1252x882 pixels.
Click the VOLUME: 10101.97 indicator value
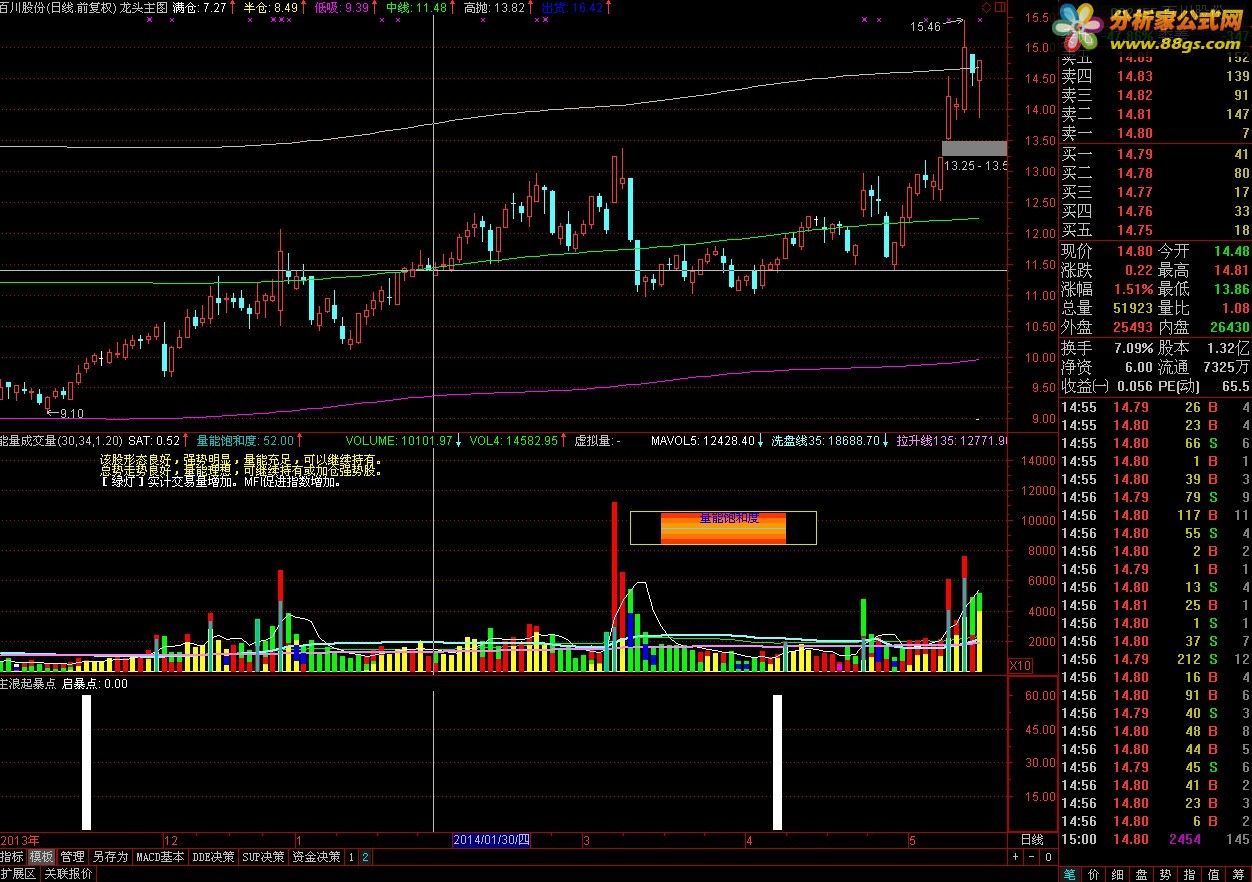400,440
